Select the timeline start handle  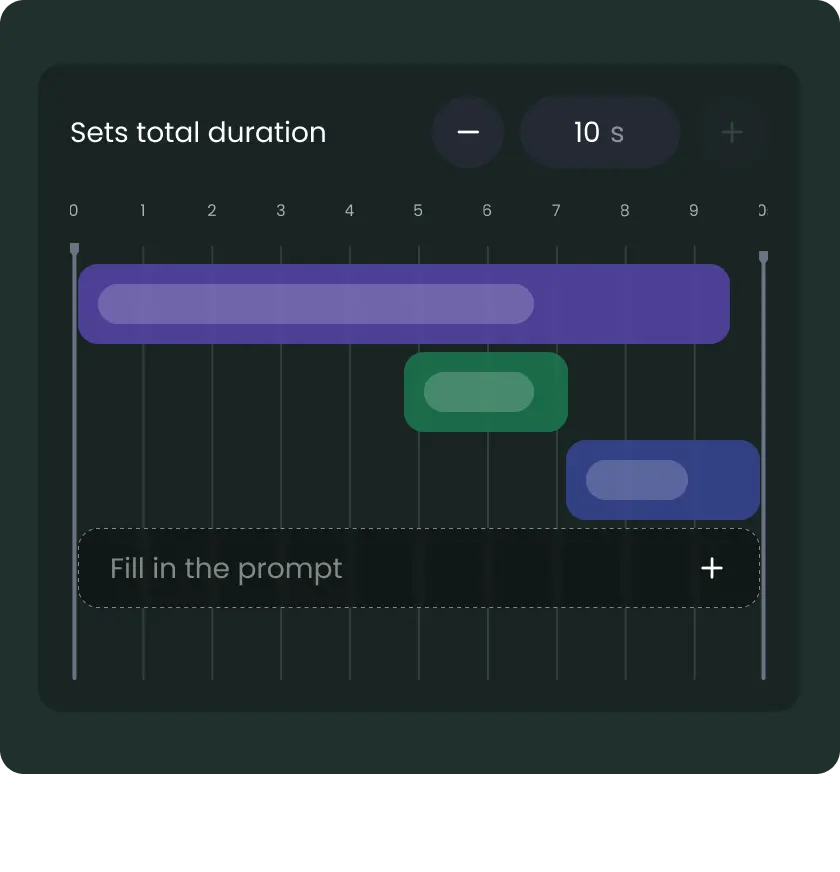click(74, 249)
